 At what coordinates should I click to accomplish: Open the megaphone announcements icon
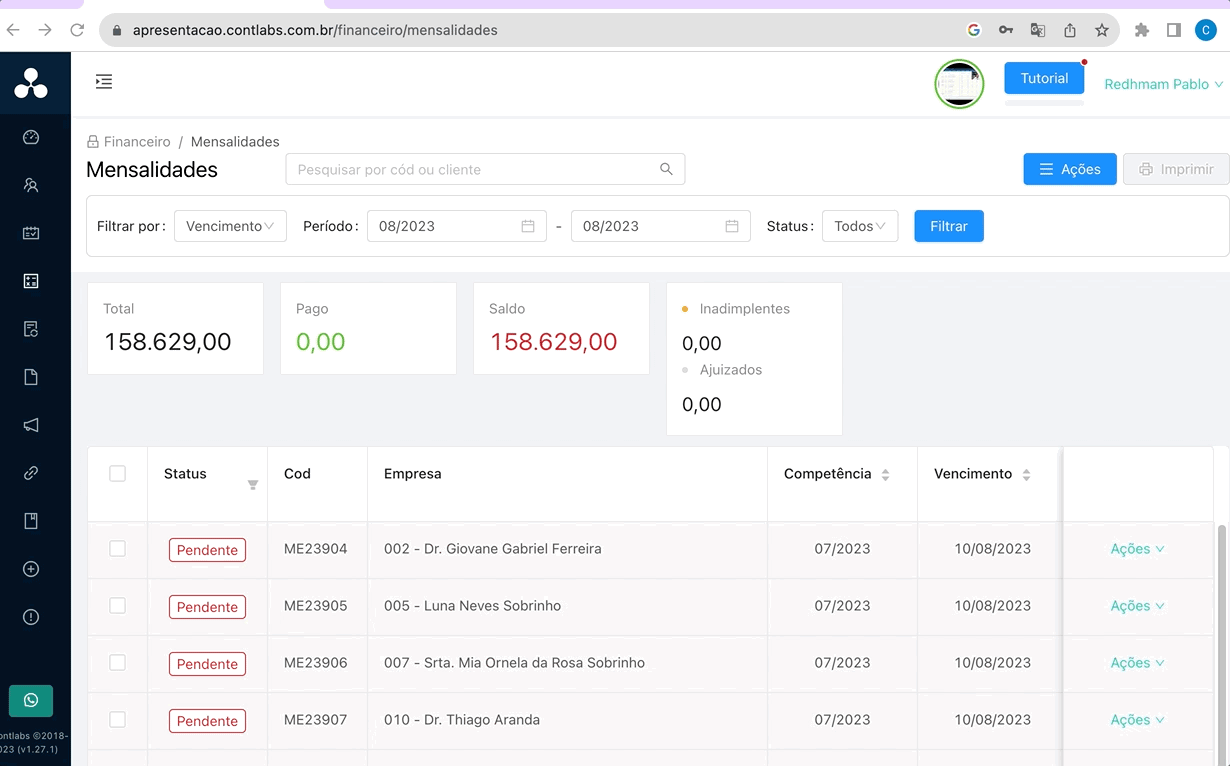pos(31,425)
